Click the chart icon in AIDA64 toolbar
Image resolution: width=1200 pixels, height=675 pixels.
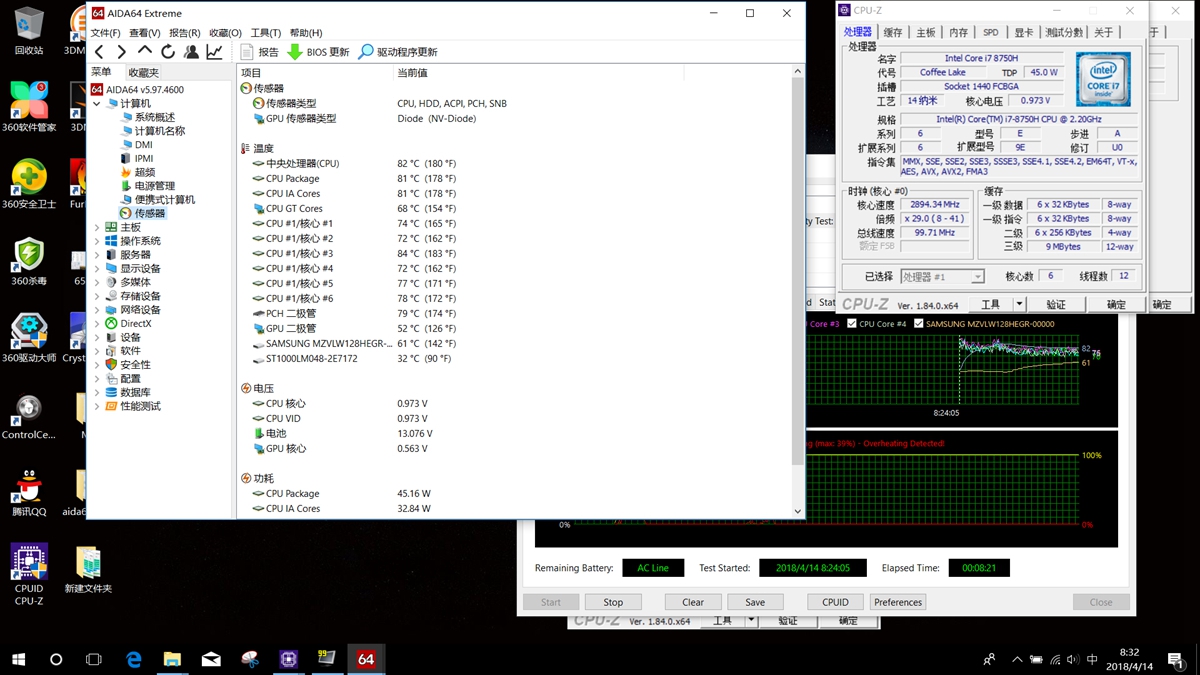(213, 51)
